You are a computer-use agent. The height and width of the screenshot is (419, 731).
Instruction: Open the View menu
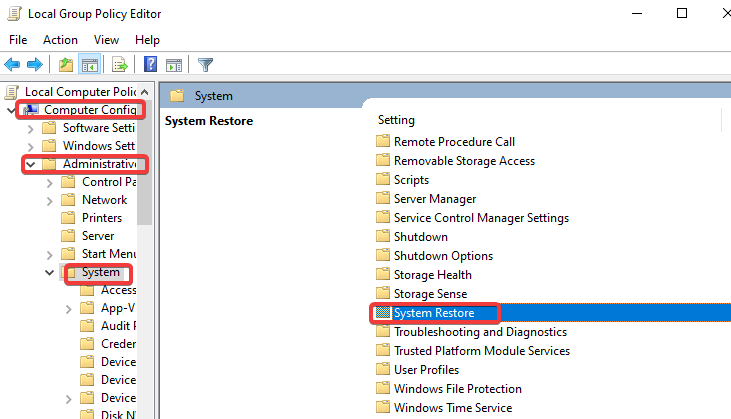pos(106,40)
